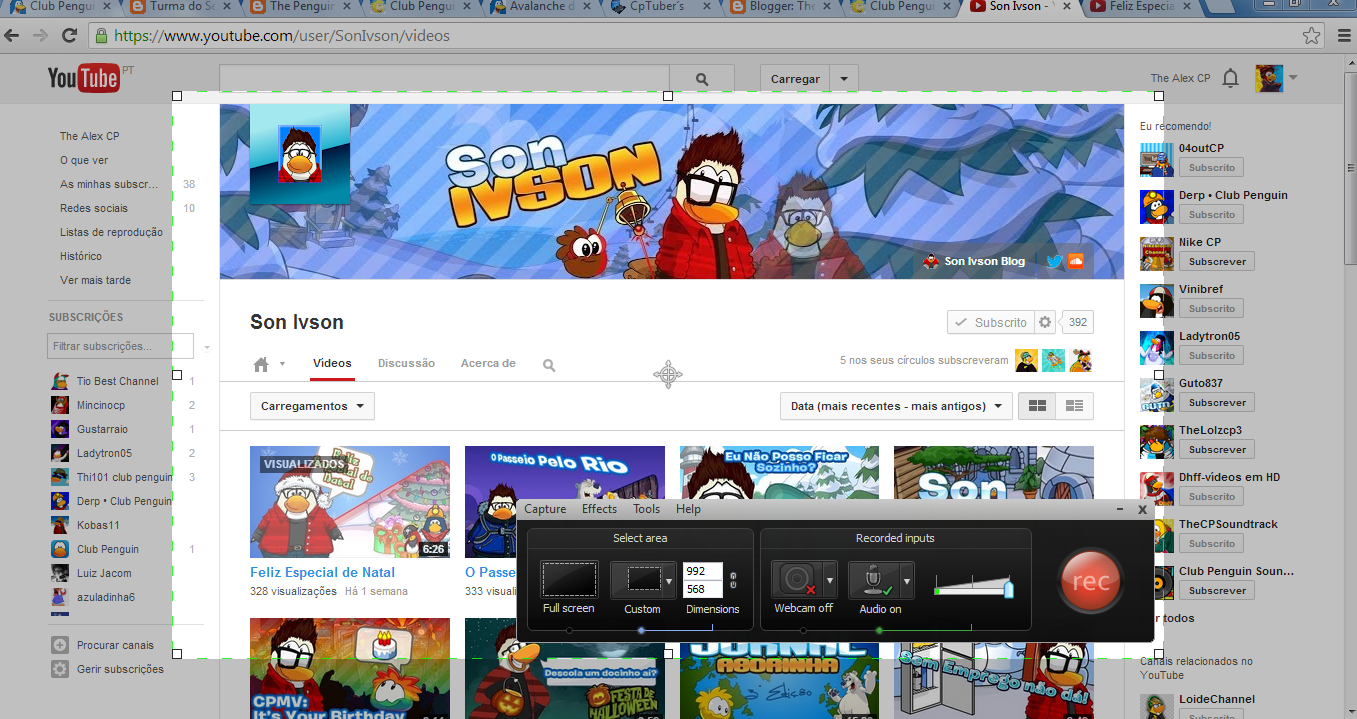Bookmark this page with the star icon
Image resolution: width=1357 pixels, height=719 pixels.
(1311, 36)
